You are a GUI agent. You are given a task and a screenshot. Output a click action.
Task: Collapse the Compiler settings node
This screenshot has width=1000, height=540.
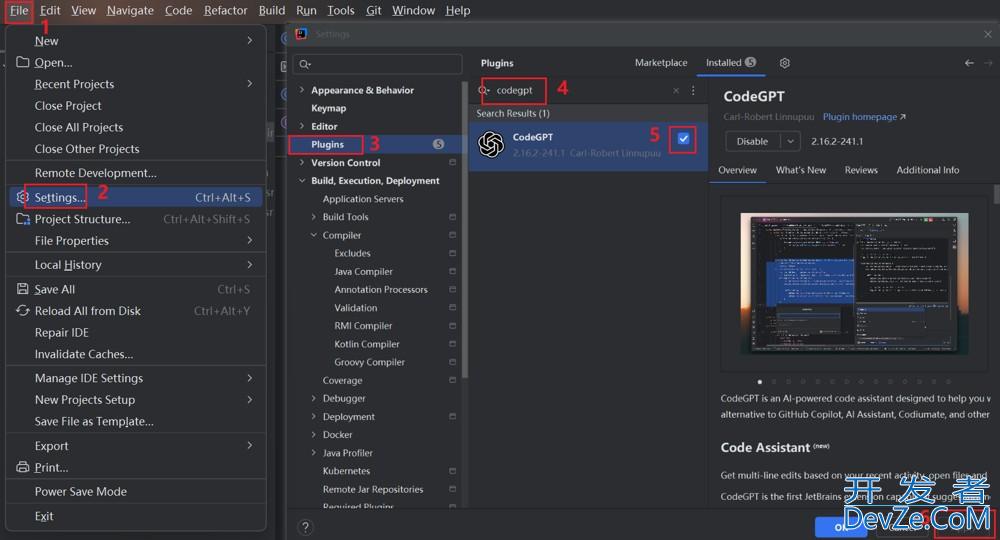[313, 235]
